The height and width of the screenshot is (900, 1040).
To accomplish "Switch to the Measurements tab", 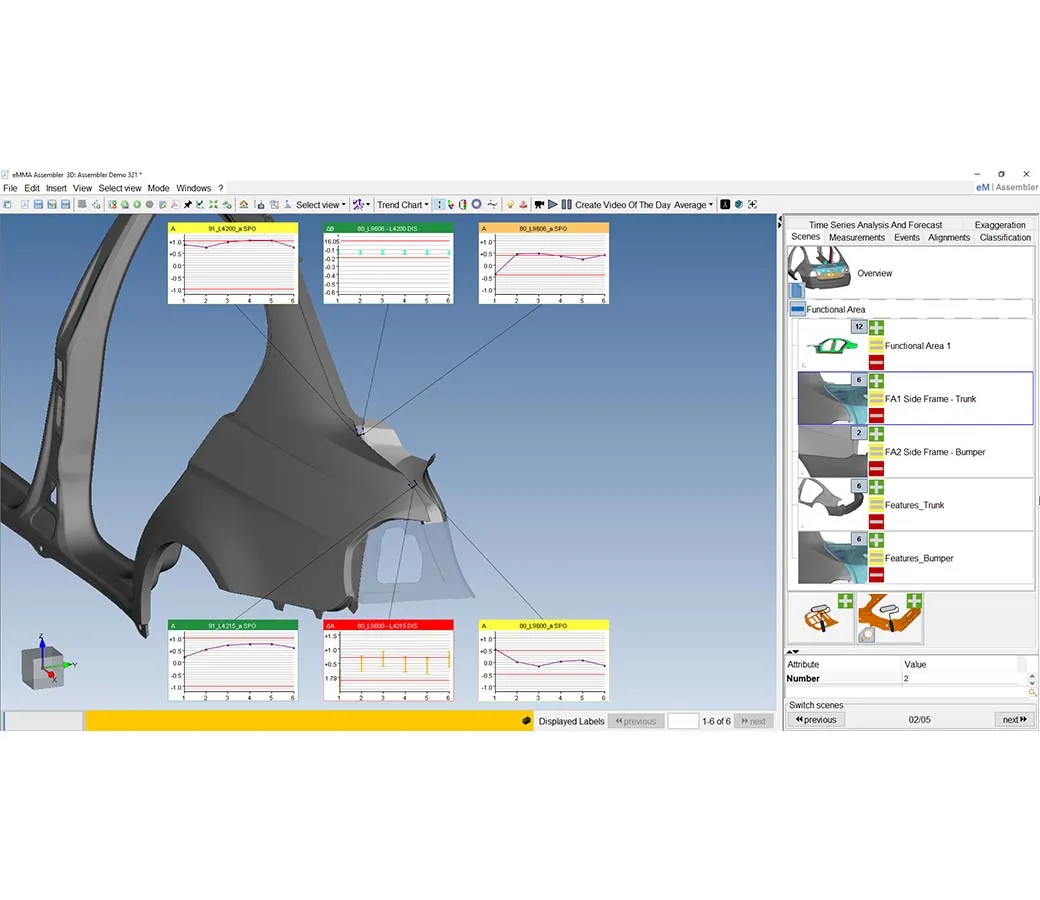I will coord(857,238).
